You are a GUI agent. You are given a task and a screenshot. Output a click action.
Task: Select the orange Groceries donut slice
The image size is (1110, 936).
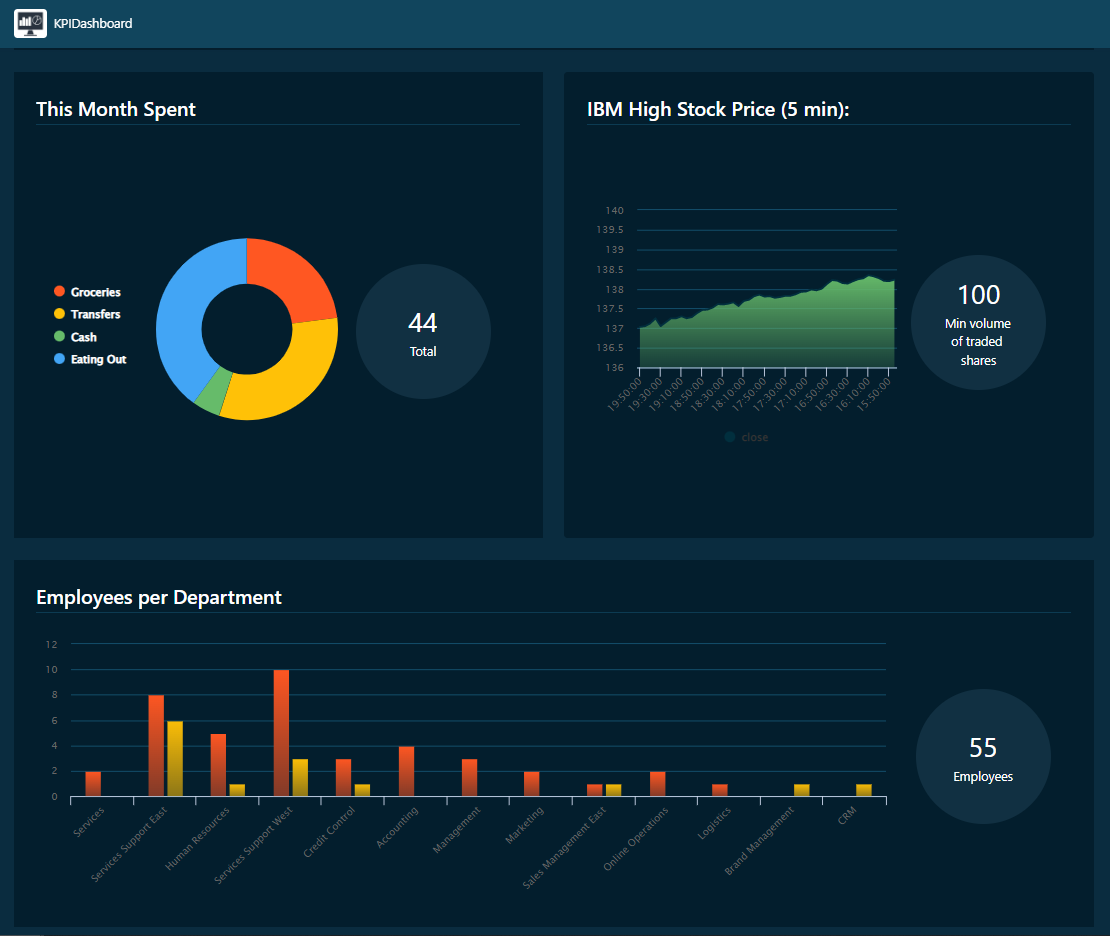295,275
